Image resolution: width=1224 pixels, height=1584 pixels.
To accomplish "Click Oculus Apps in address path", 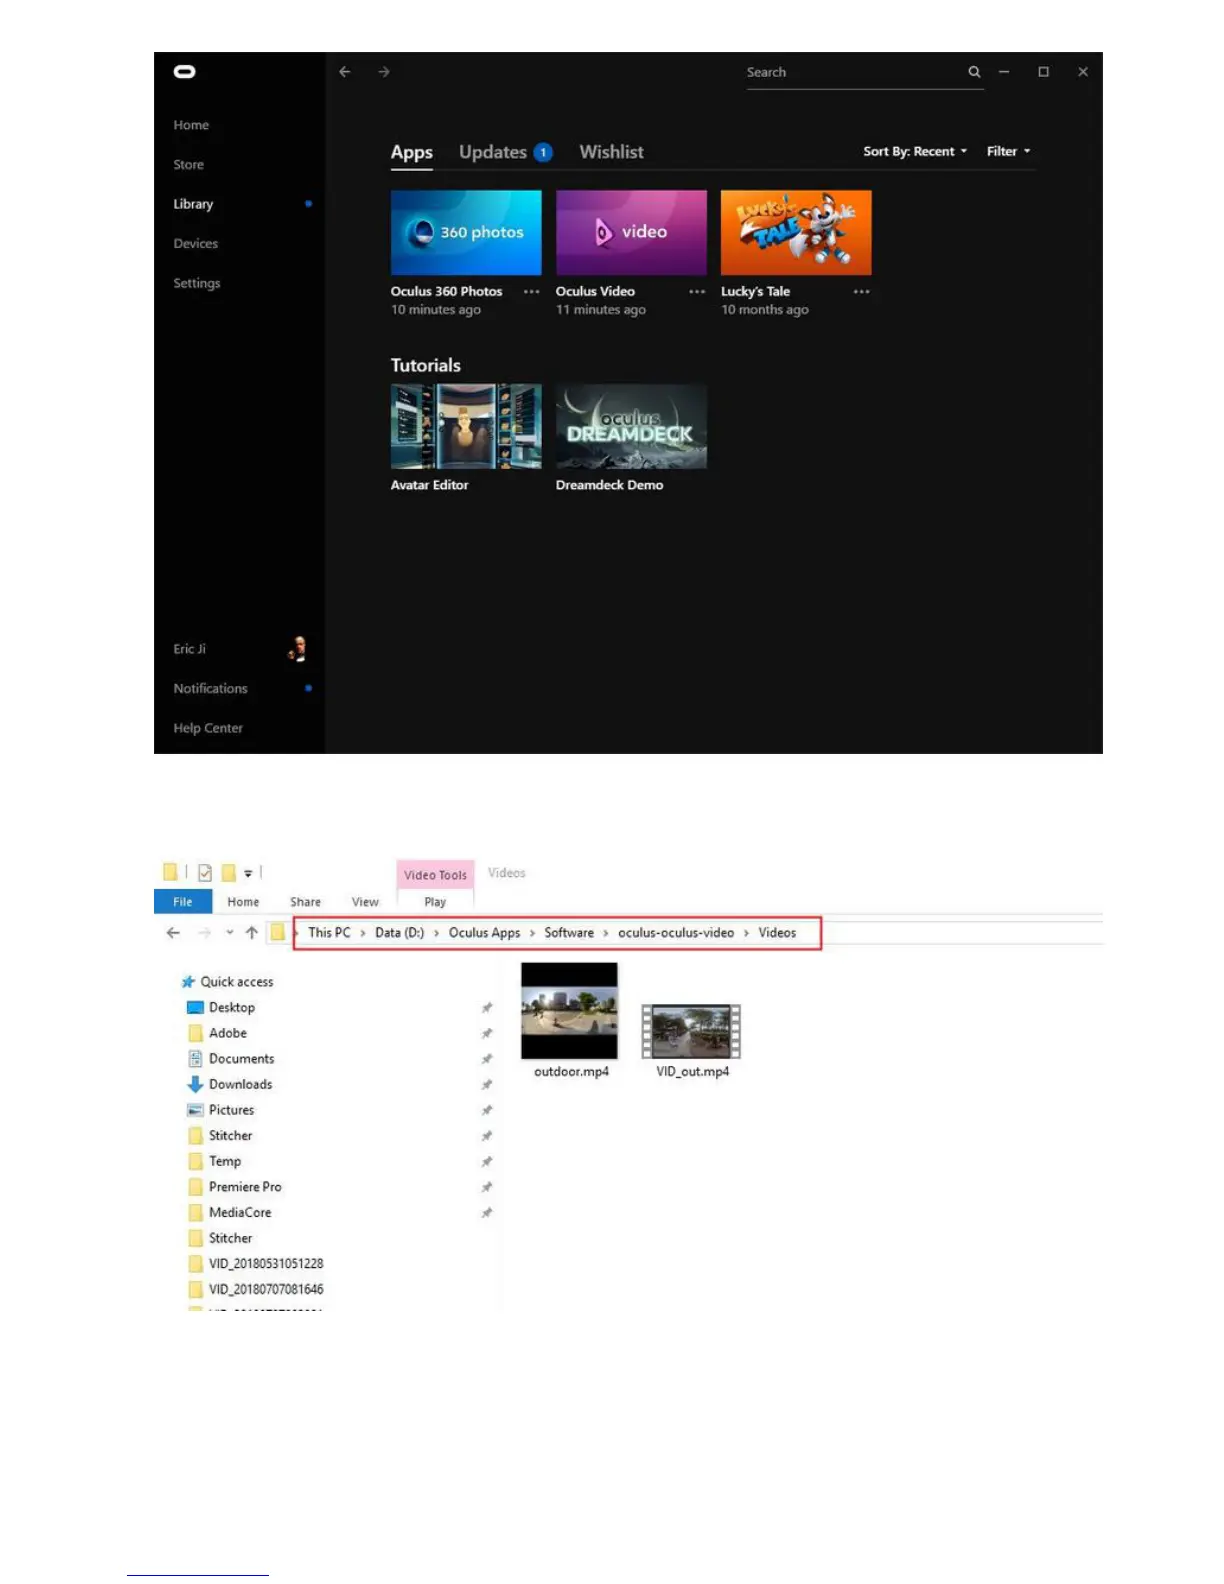I will (484, 933).
